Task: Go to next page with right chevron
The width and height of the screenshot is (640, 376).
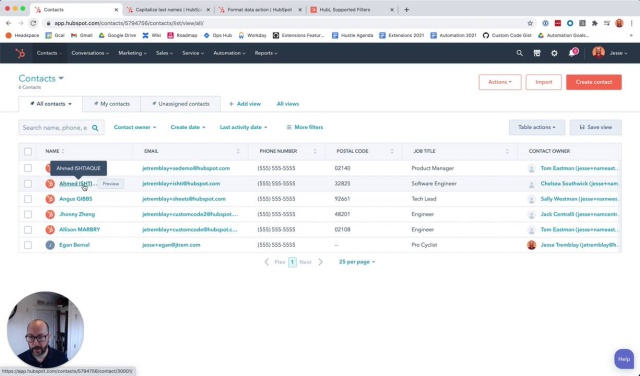Action: pos(320,262)
